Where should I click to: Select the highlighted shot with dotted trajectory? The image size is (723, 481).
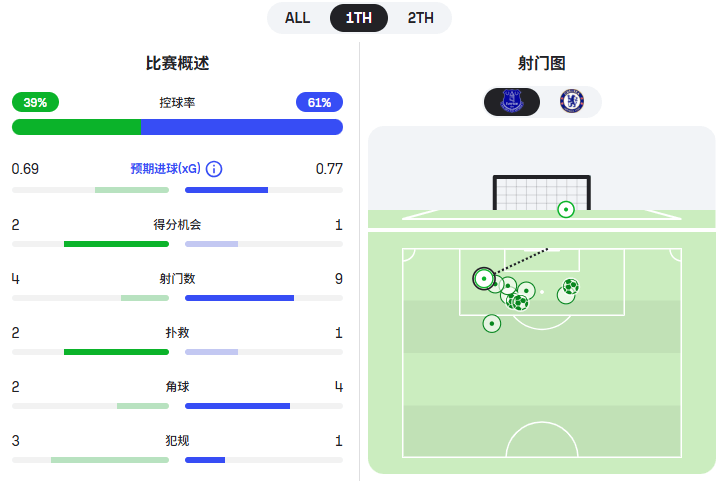484,278
